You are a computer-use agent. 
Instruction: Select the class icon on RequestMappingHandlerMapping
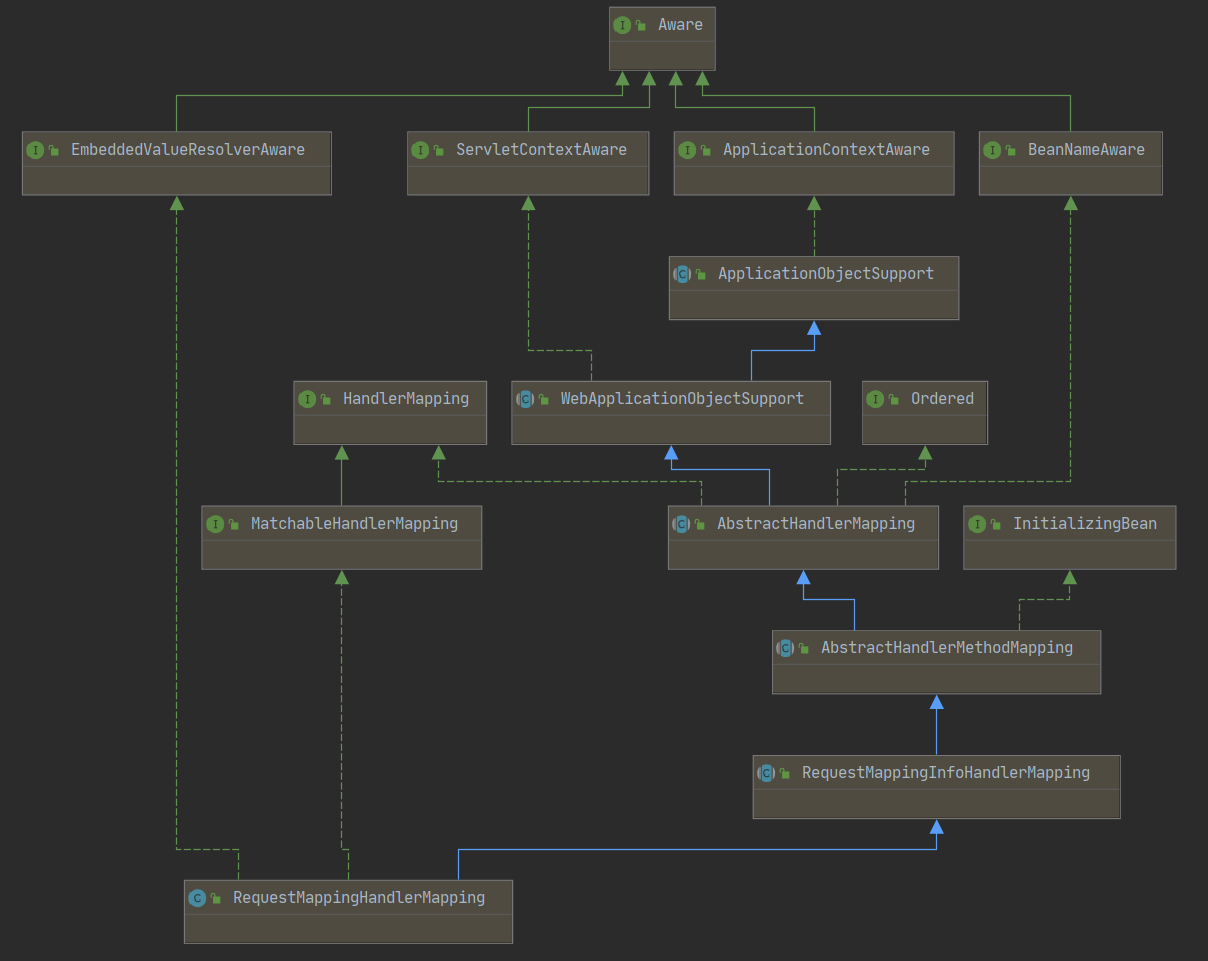pyautogui.click(x=198, y=897)
